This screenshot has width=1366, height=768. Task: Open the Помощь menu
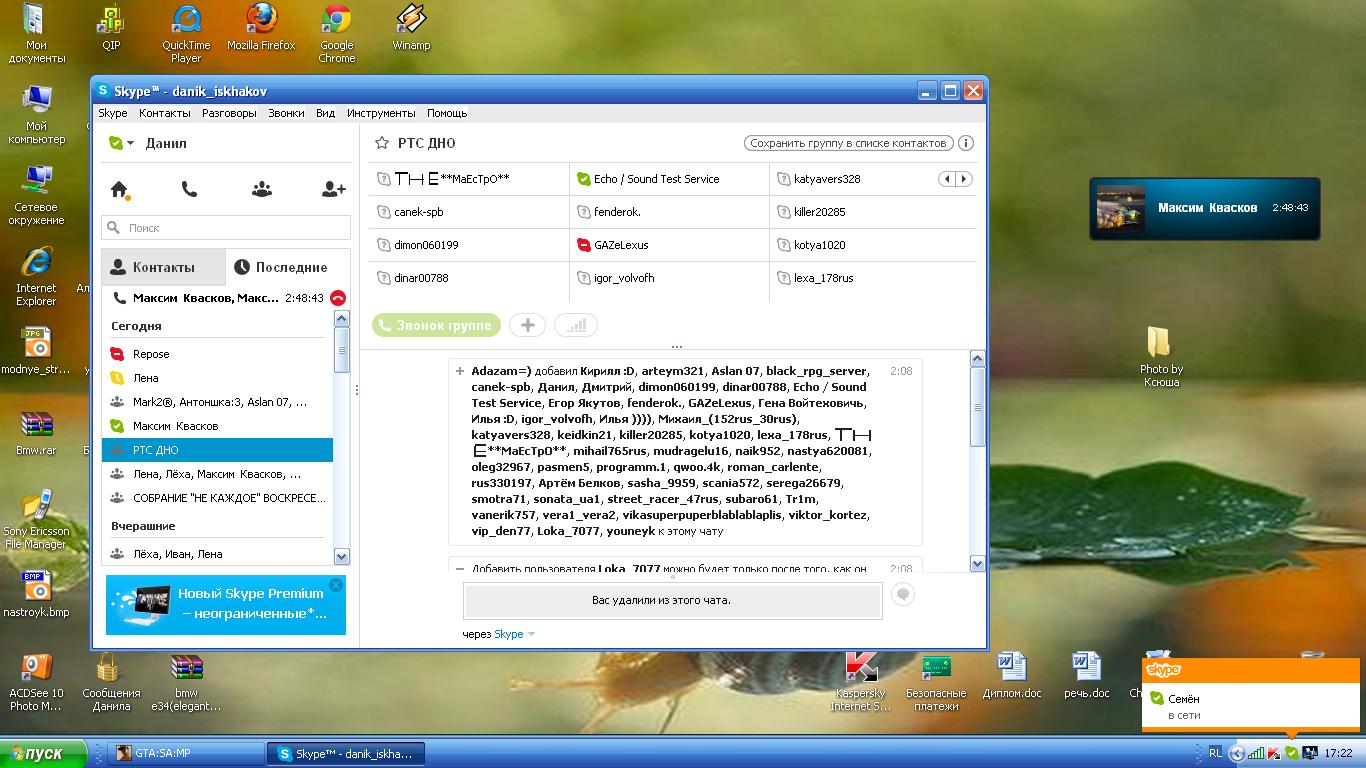coord(447,113)
